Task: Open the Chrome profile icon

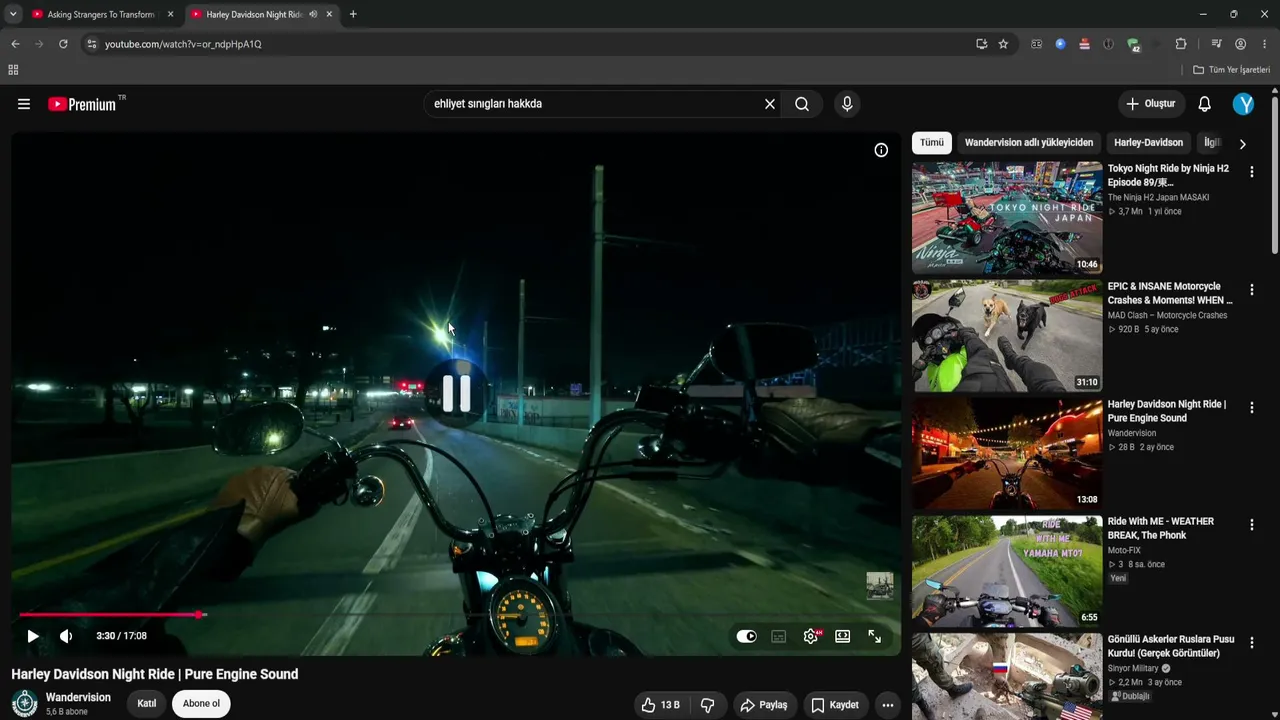Action: (1241, 44)
